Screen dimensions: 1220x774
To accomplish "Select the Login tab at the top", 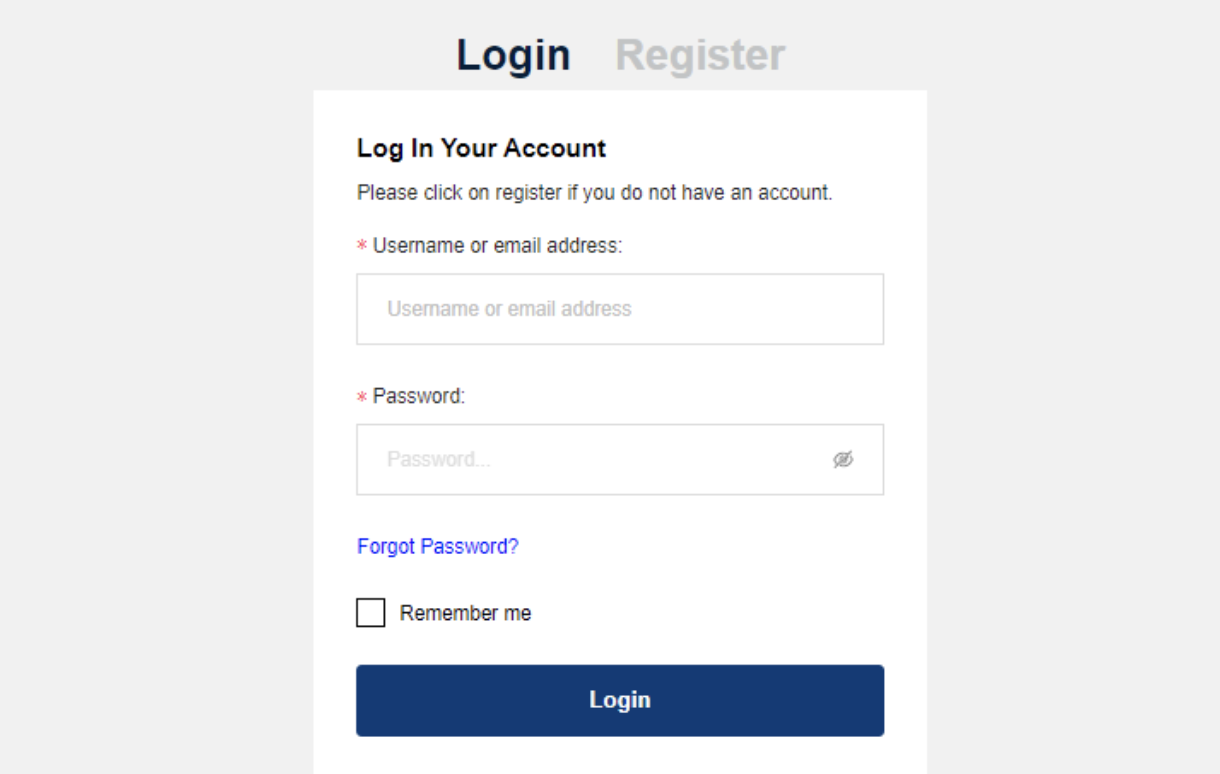I will (513, 55).
